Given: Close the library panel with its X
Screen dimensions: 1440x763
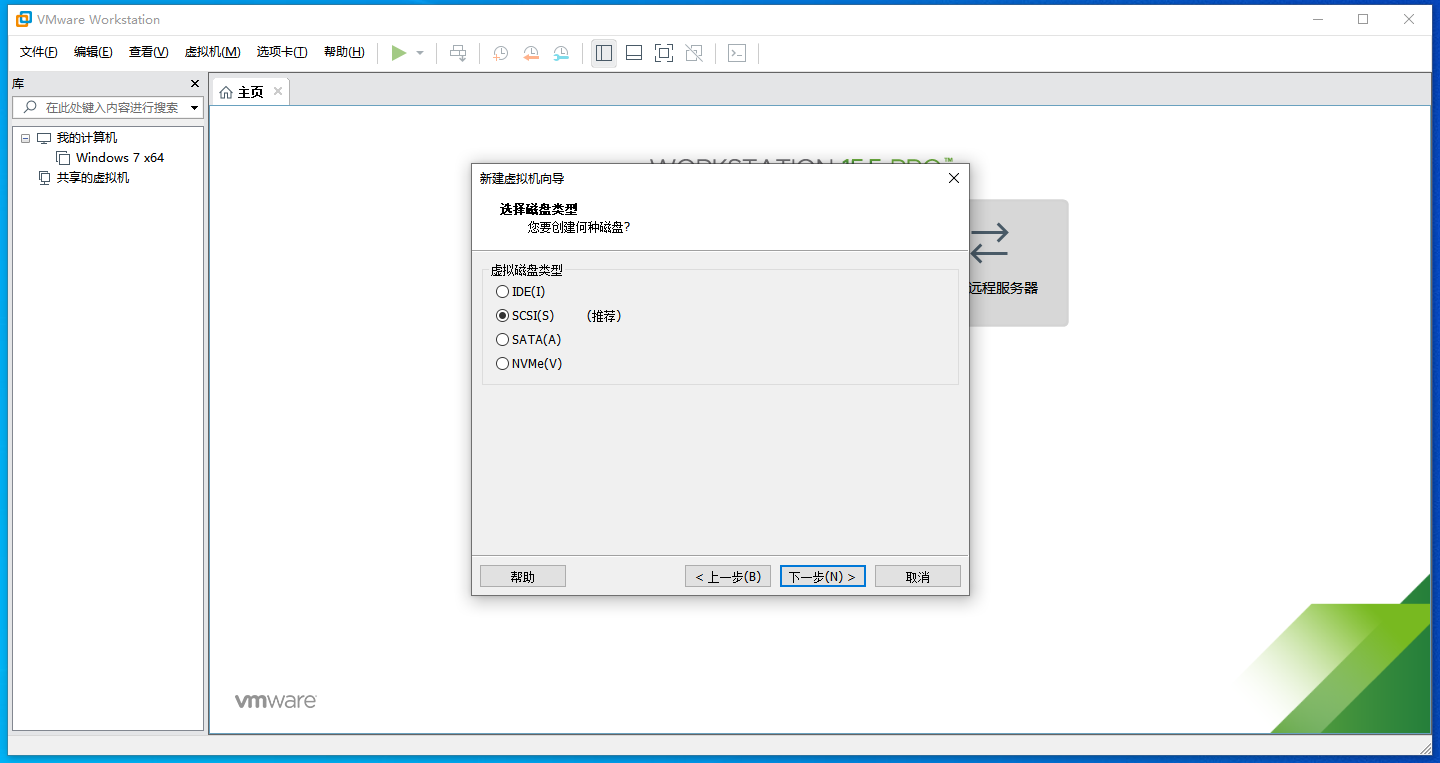Looking at the screenshot, I should point(195,84).
